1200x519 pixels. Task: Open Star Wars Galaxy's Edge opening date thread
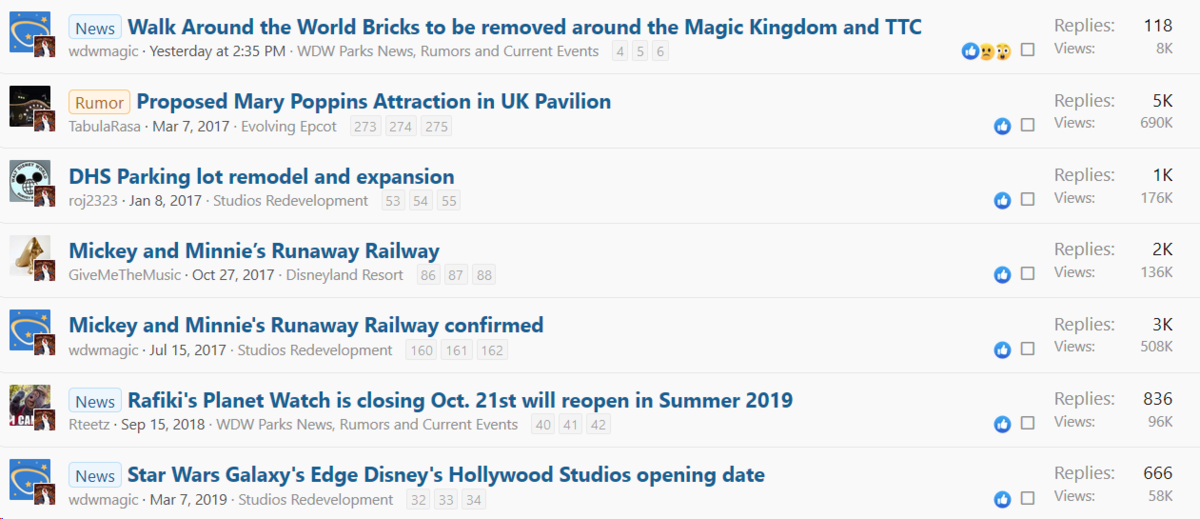tap(446, 475)
